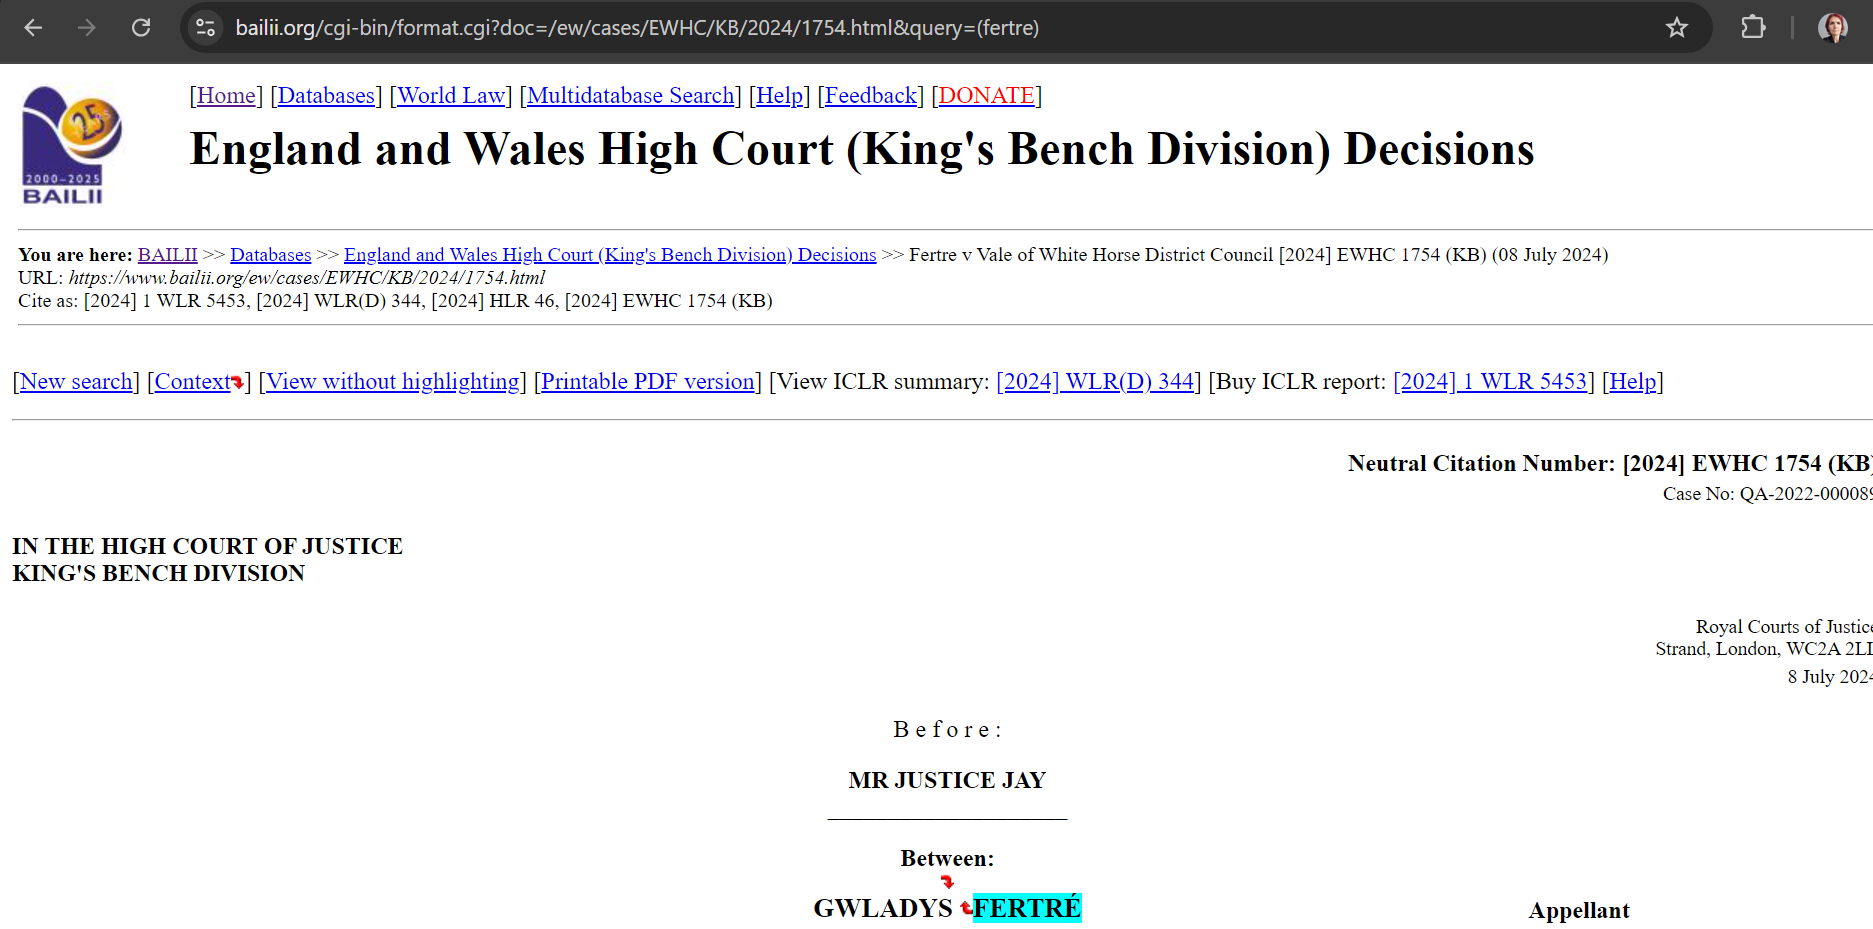This screenshot has width=1873, height=929.
Task: Go to the World Law page
Action: coord(451,95)
